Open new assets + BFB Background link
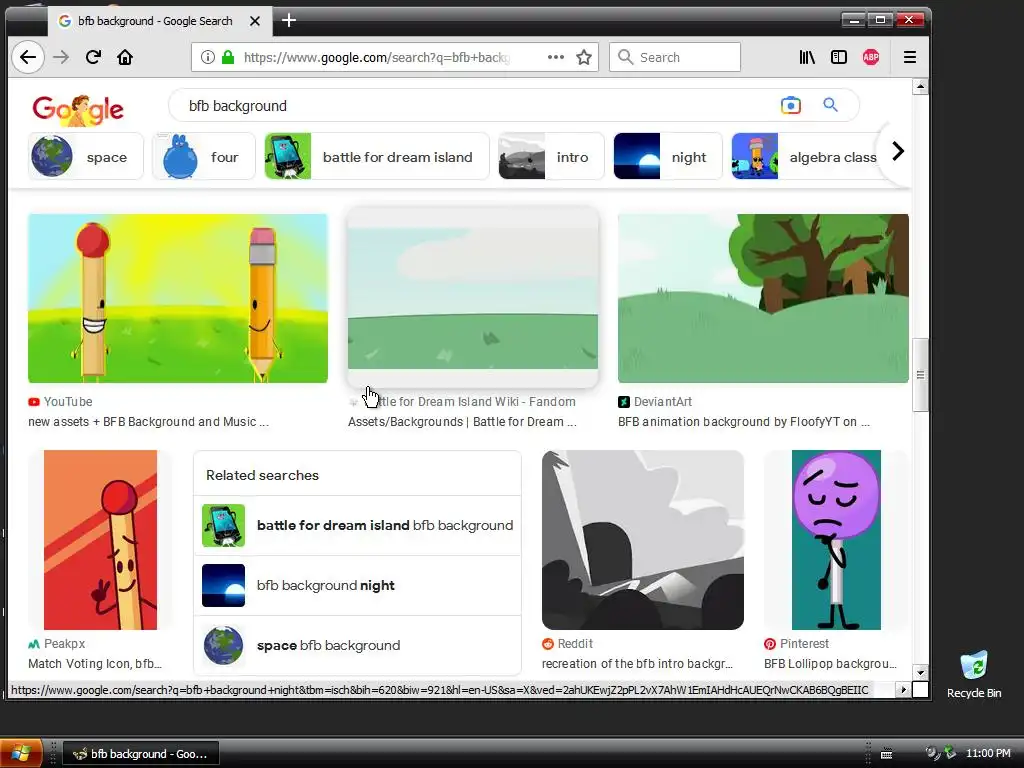This screenshot has width=1024, height=768. click(x=148, y=422)
